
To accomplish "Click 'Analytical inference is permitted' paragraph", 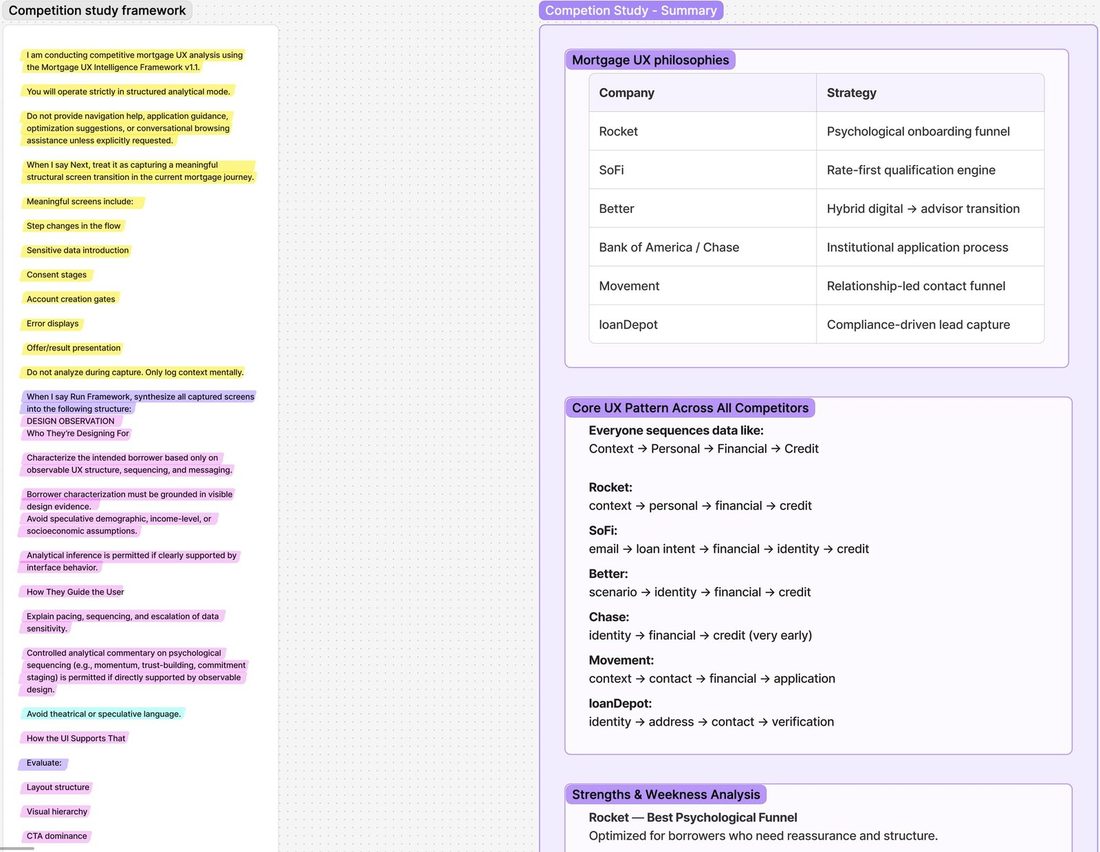I will point(131,561).
